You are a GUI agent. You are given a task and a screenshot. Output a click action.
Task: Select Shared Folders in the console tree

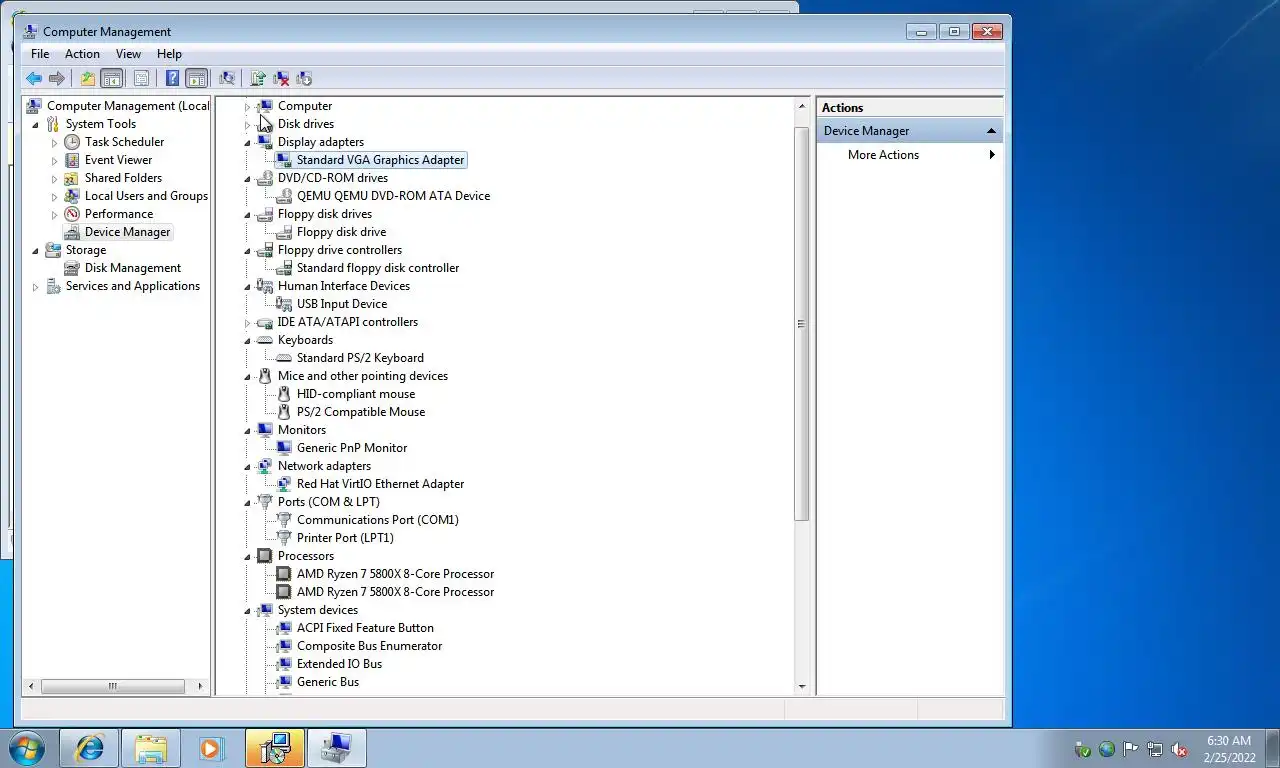(x=123, y=178)
